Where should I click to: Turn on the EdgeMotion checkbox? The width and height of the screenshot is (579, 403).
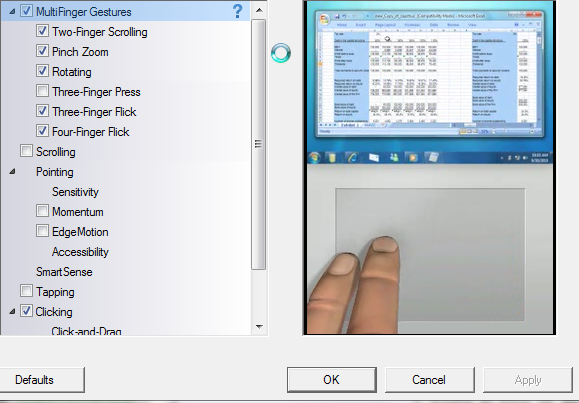tap(42, 230)
